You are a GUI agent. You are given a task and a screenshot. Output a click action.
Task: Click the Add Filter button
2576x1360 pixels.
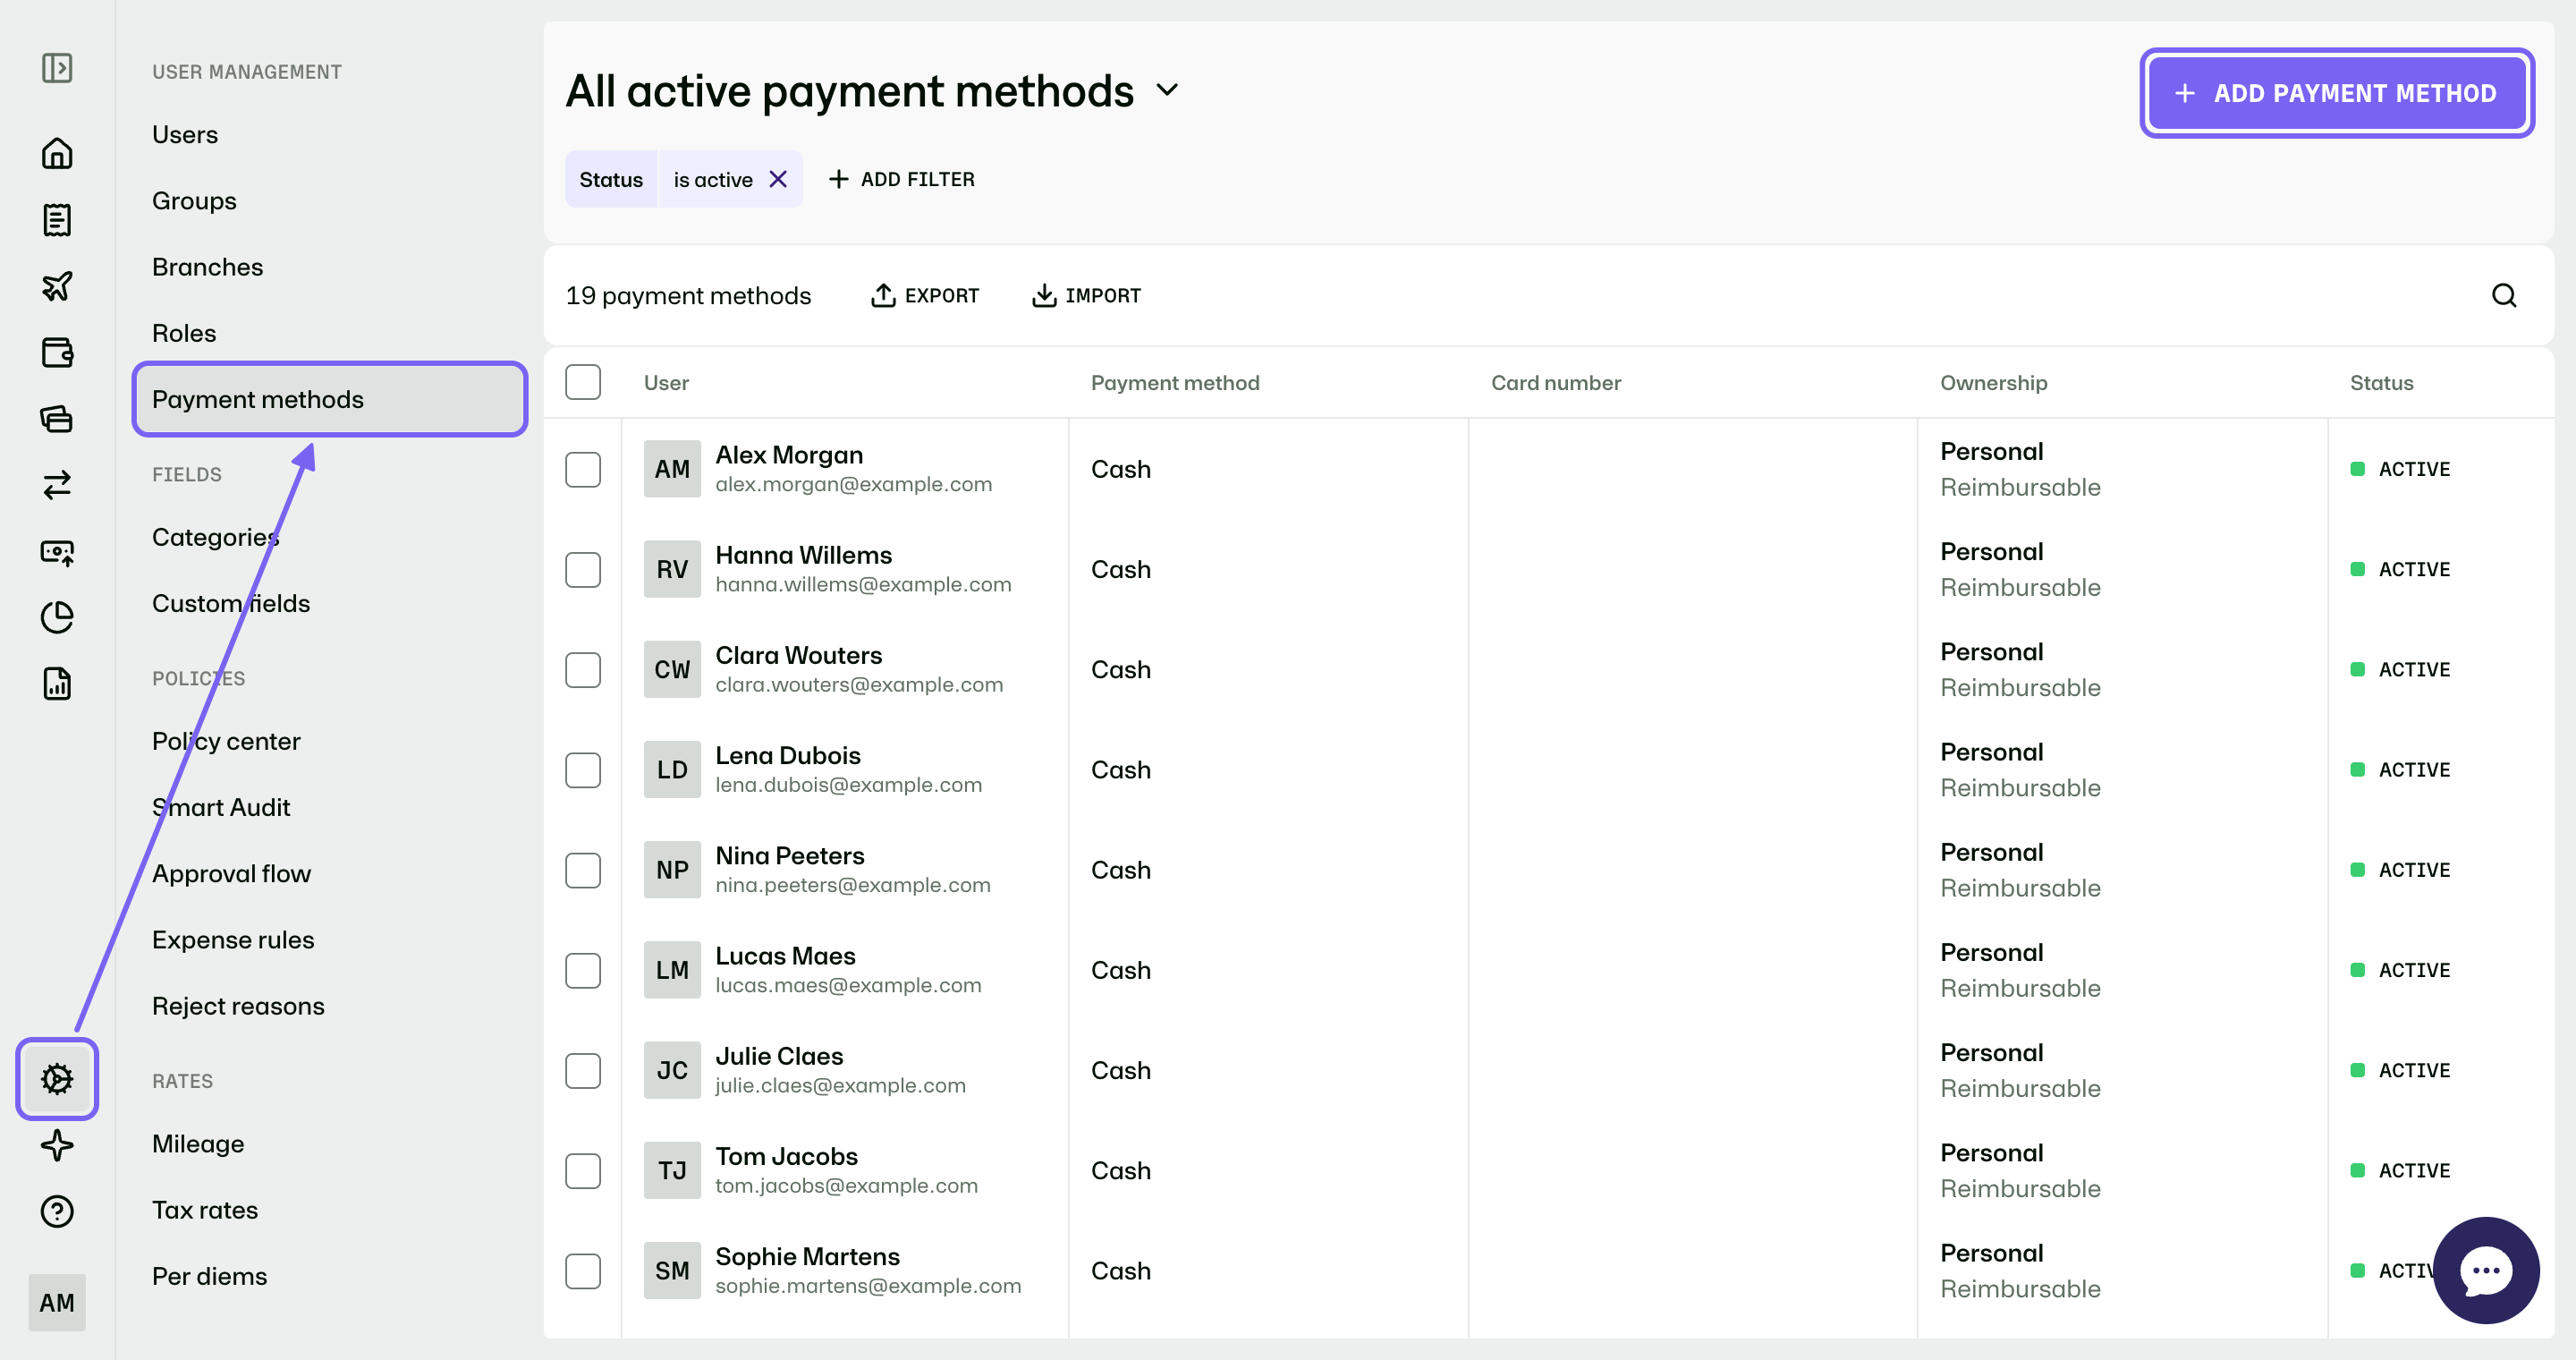tap(902, 179)
